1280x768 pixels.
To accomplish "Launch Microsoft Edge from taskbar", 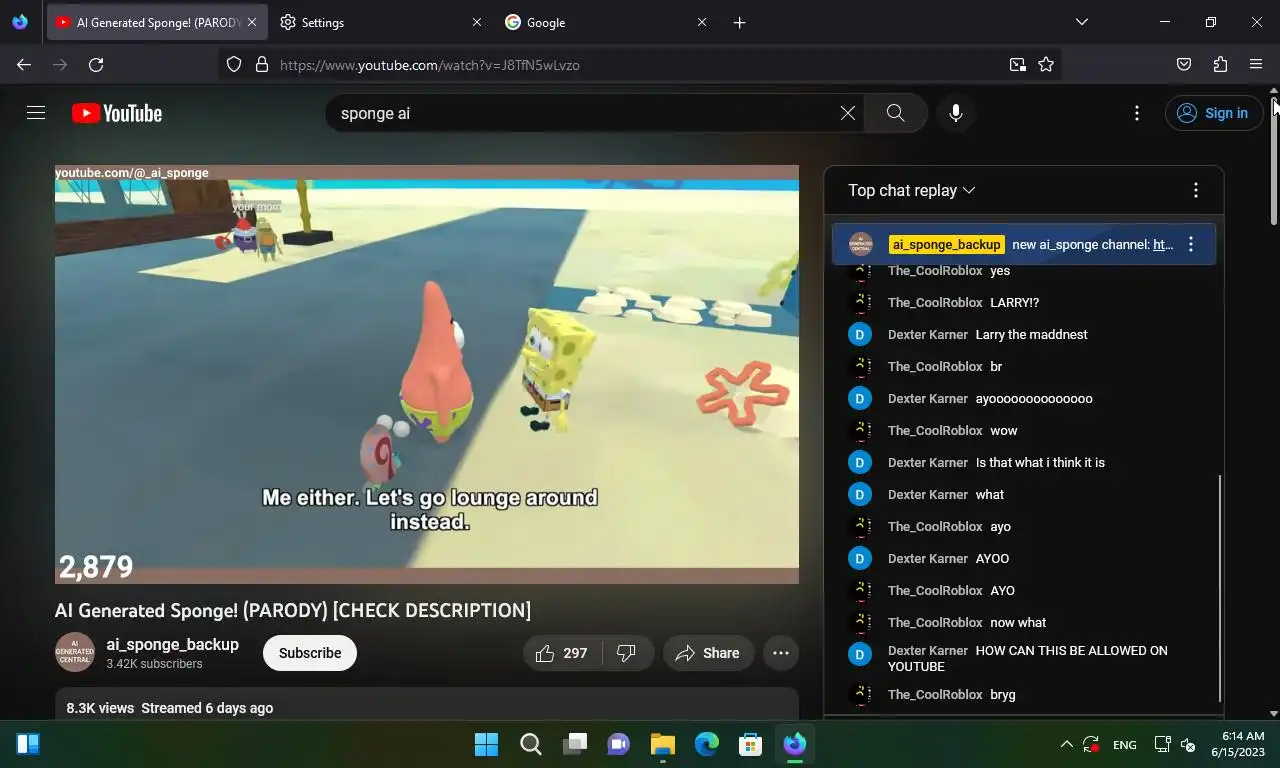I will point(707,744).
